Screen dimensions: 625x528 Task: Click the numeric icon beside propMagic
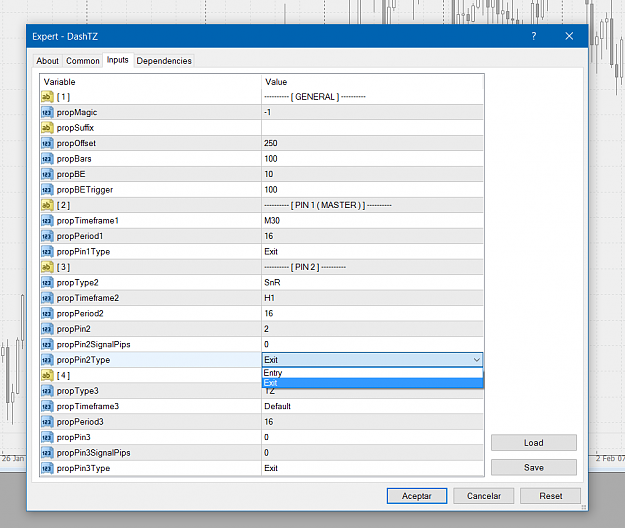[x=47, y=112]
